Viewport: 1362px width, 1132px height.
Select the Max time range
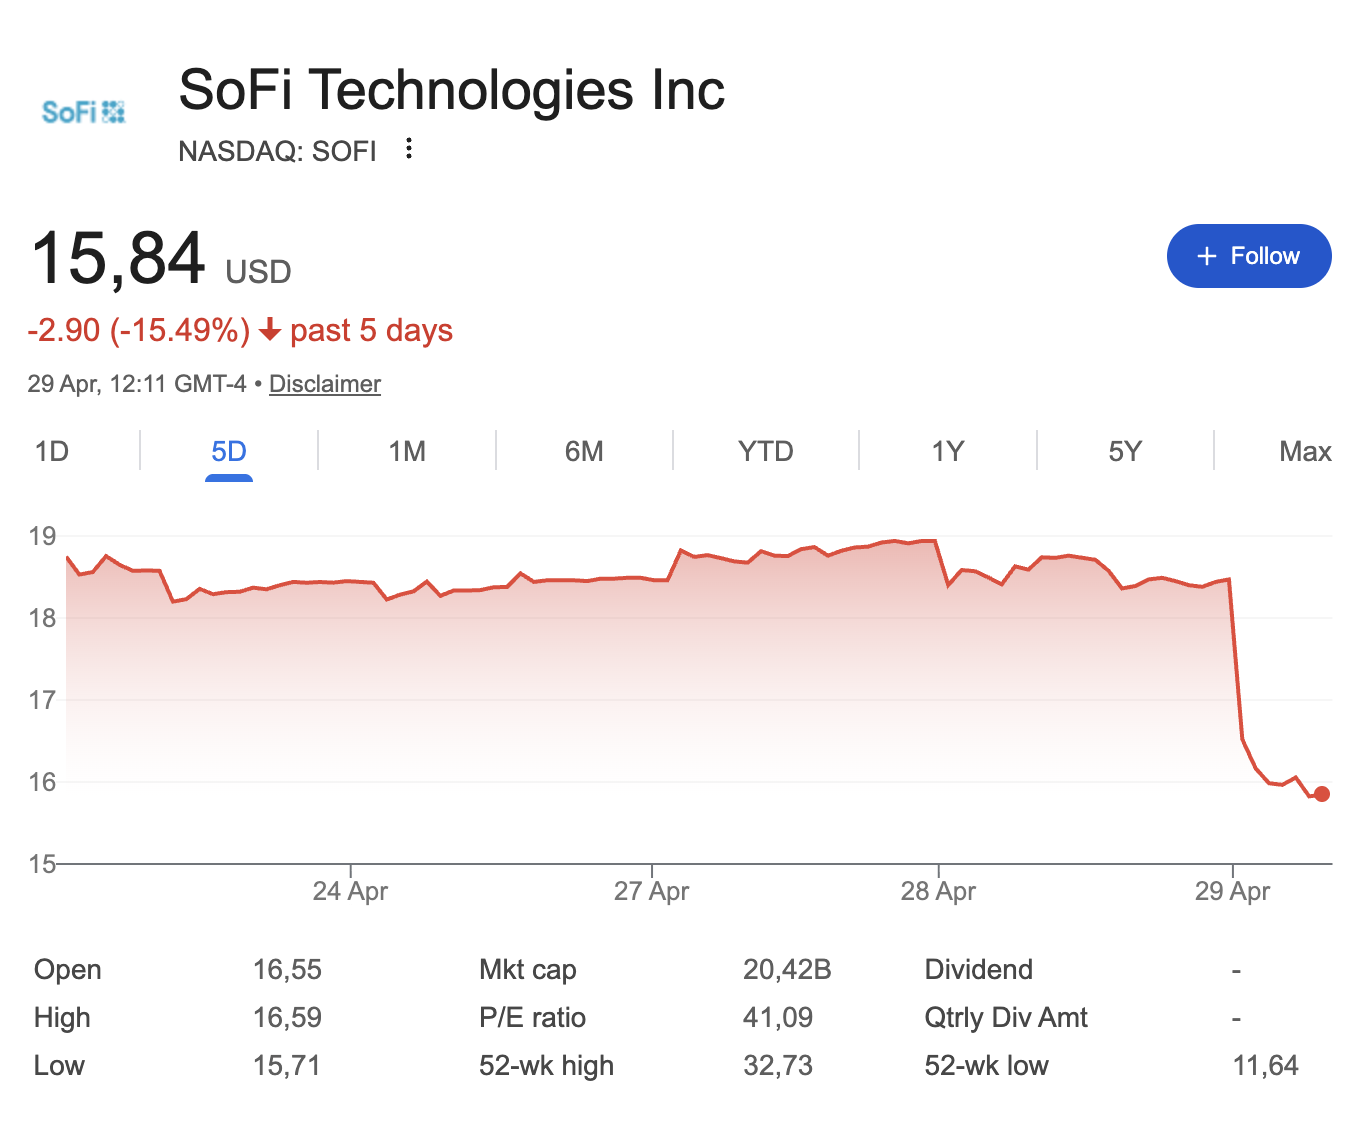coord(1305,451)
